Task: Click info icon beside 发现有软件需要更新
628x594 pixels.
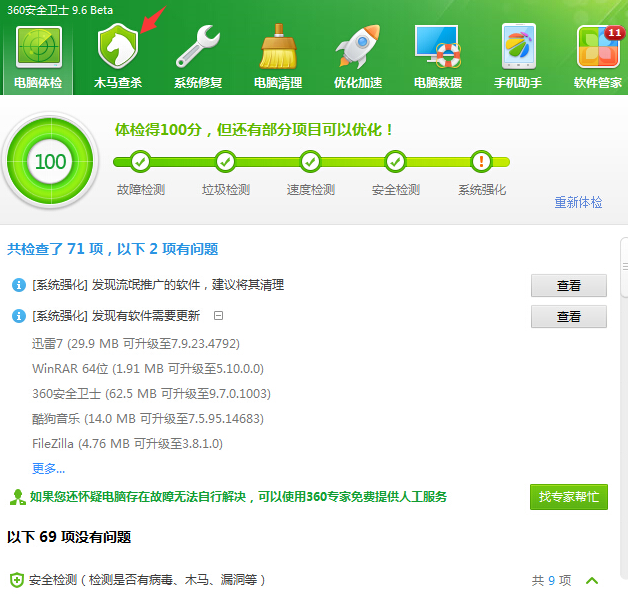Action: click(x=19, y=316)
